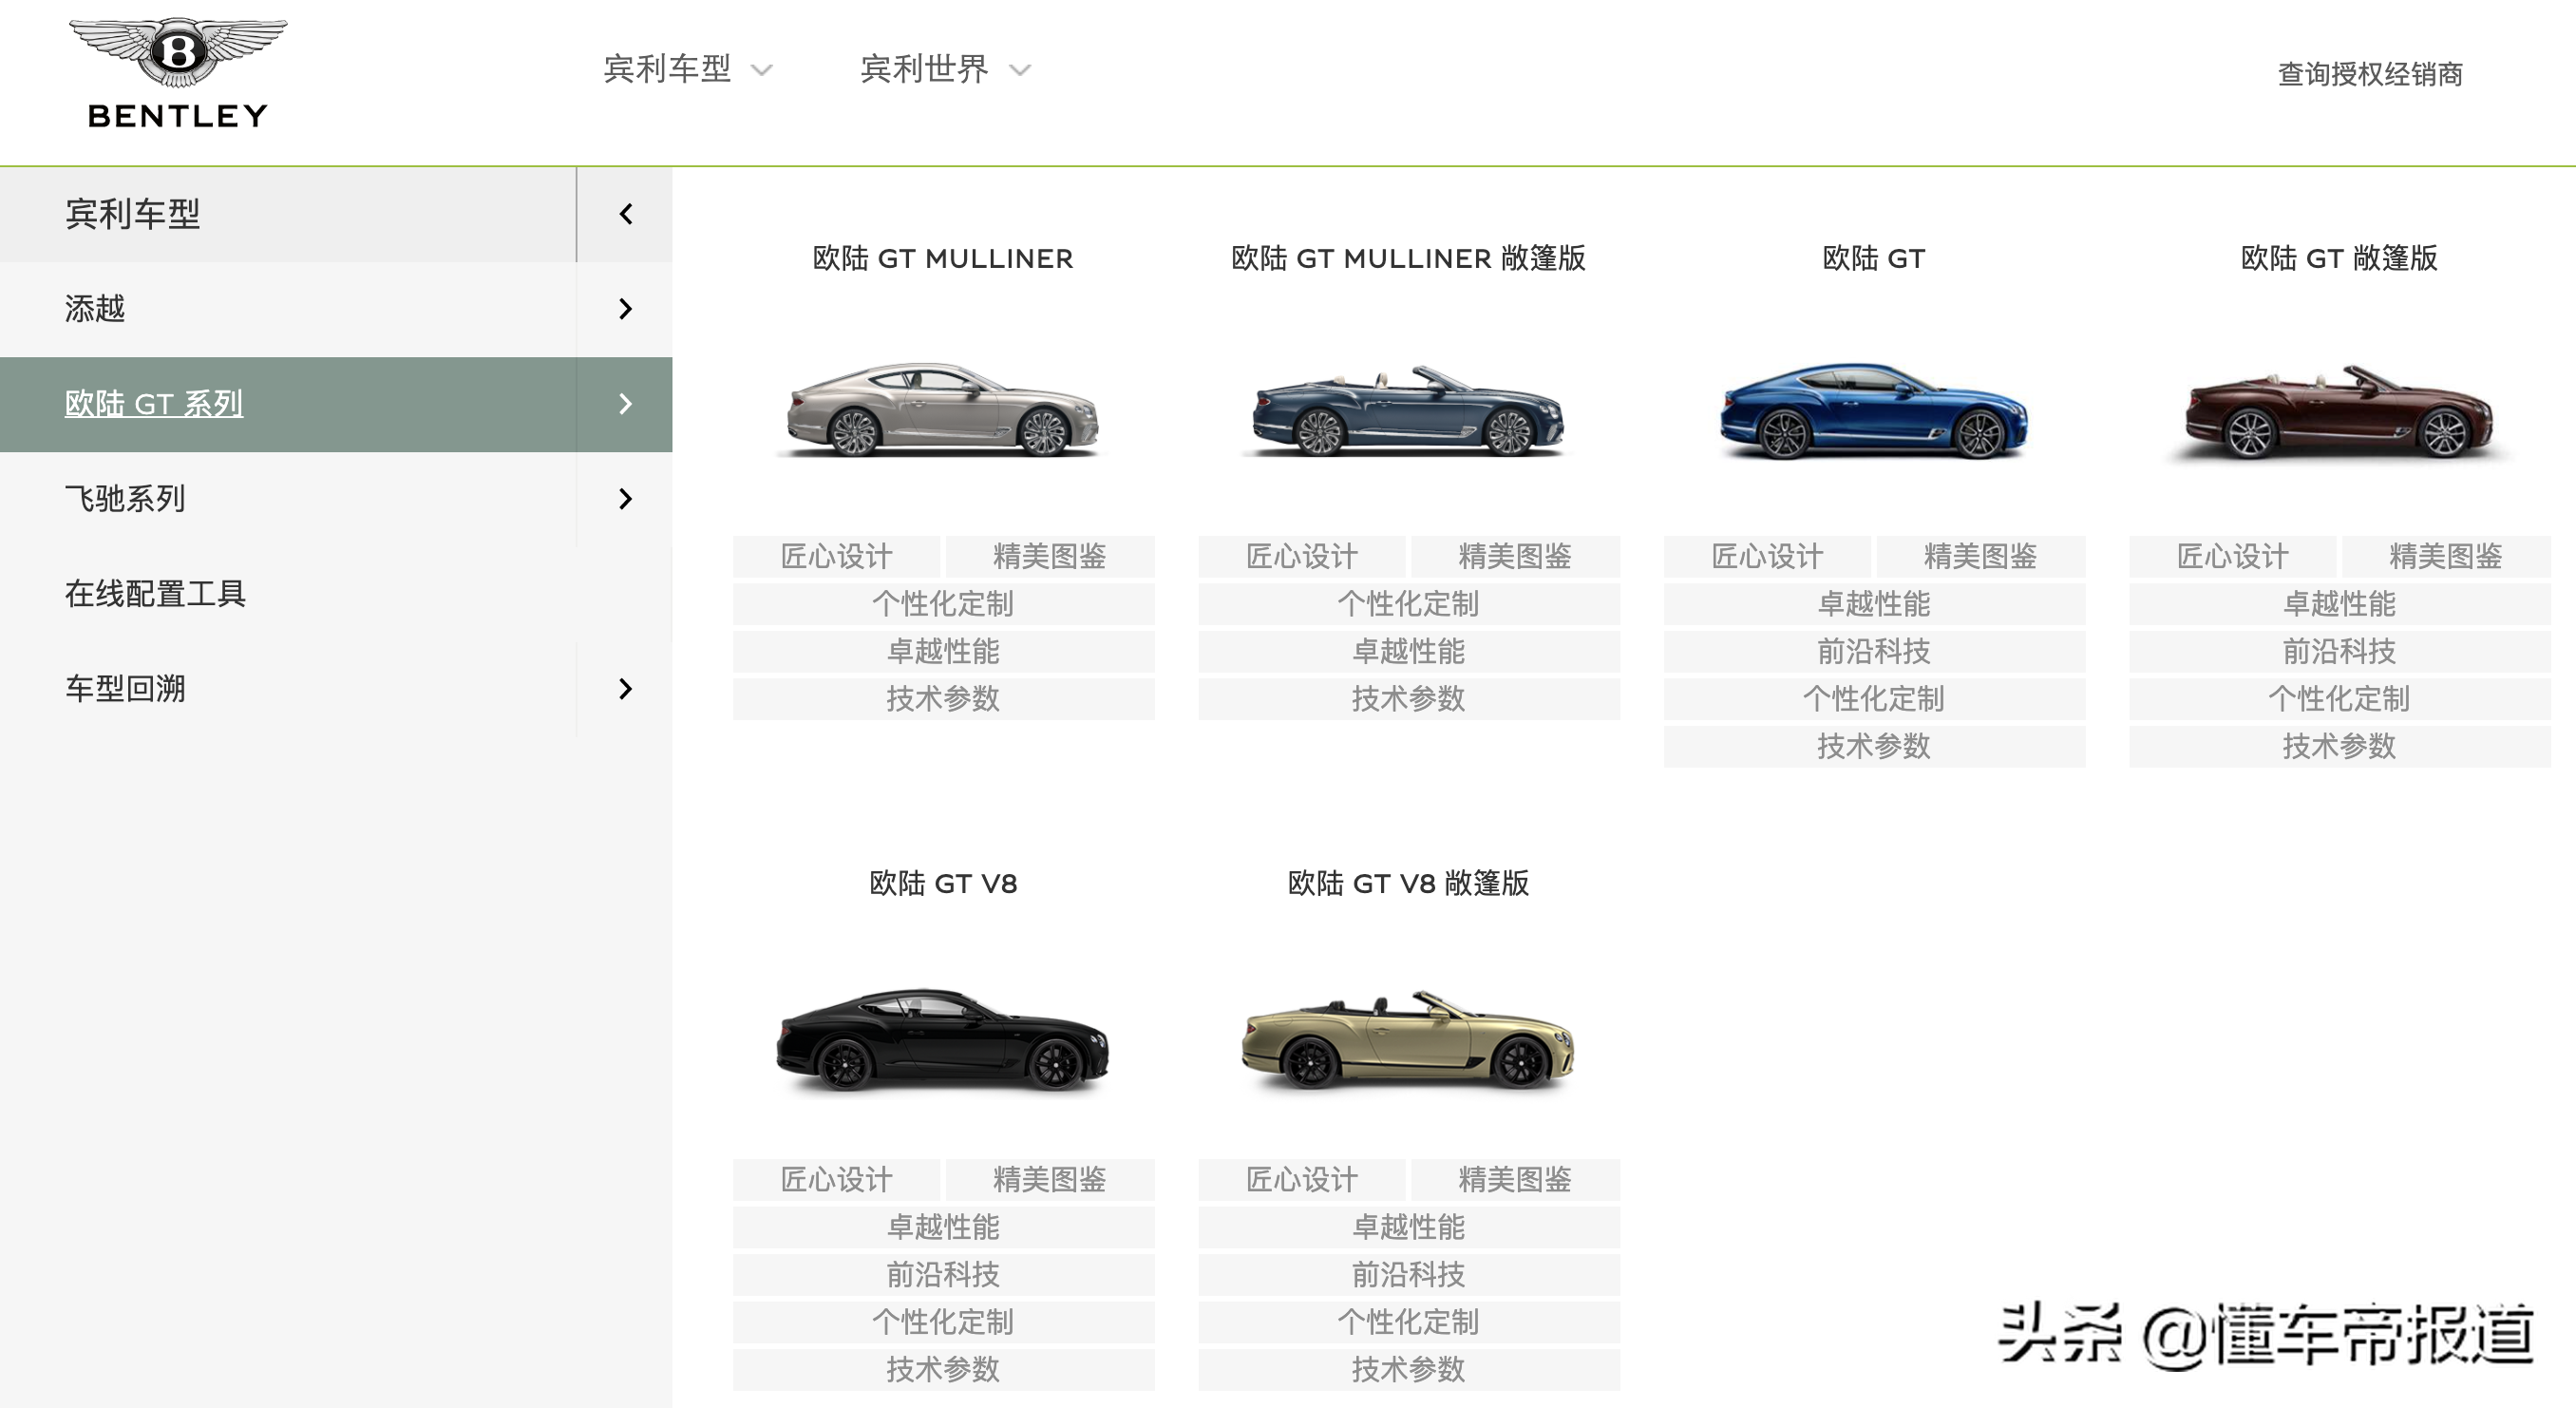Open 个性化定制 under black 欧陆 GT V8
The image size is (2576, 1408).
coord(943,1322)
